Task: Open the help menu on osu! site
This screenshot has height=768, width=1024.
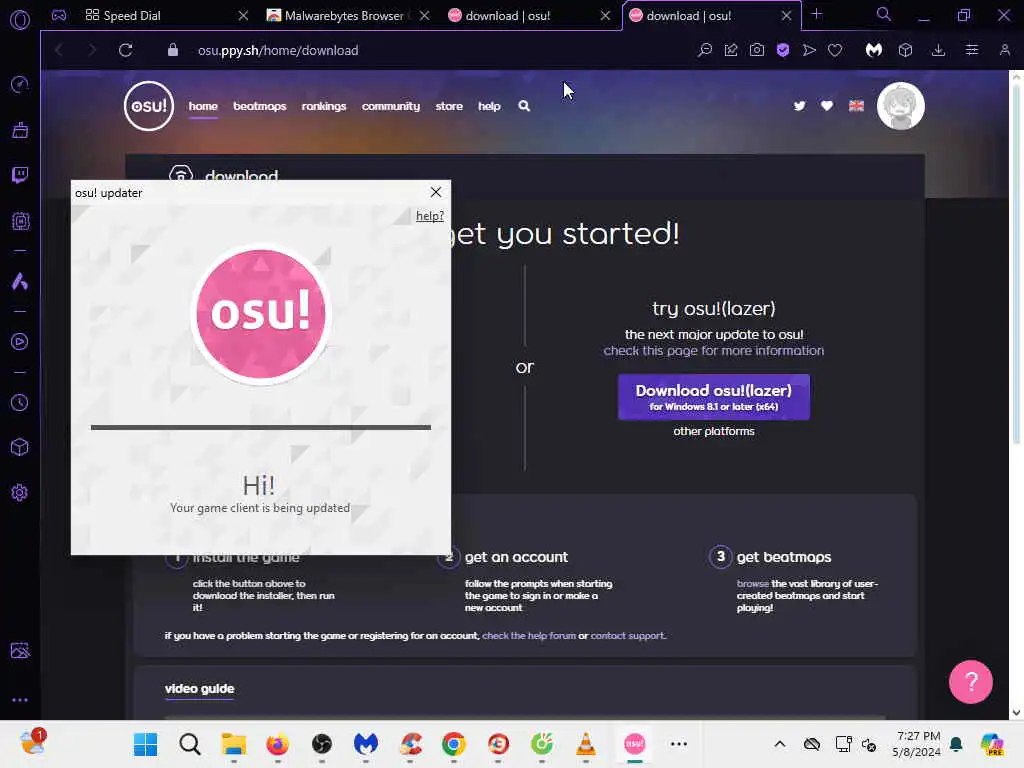Action: point(489,106)
